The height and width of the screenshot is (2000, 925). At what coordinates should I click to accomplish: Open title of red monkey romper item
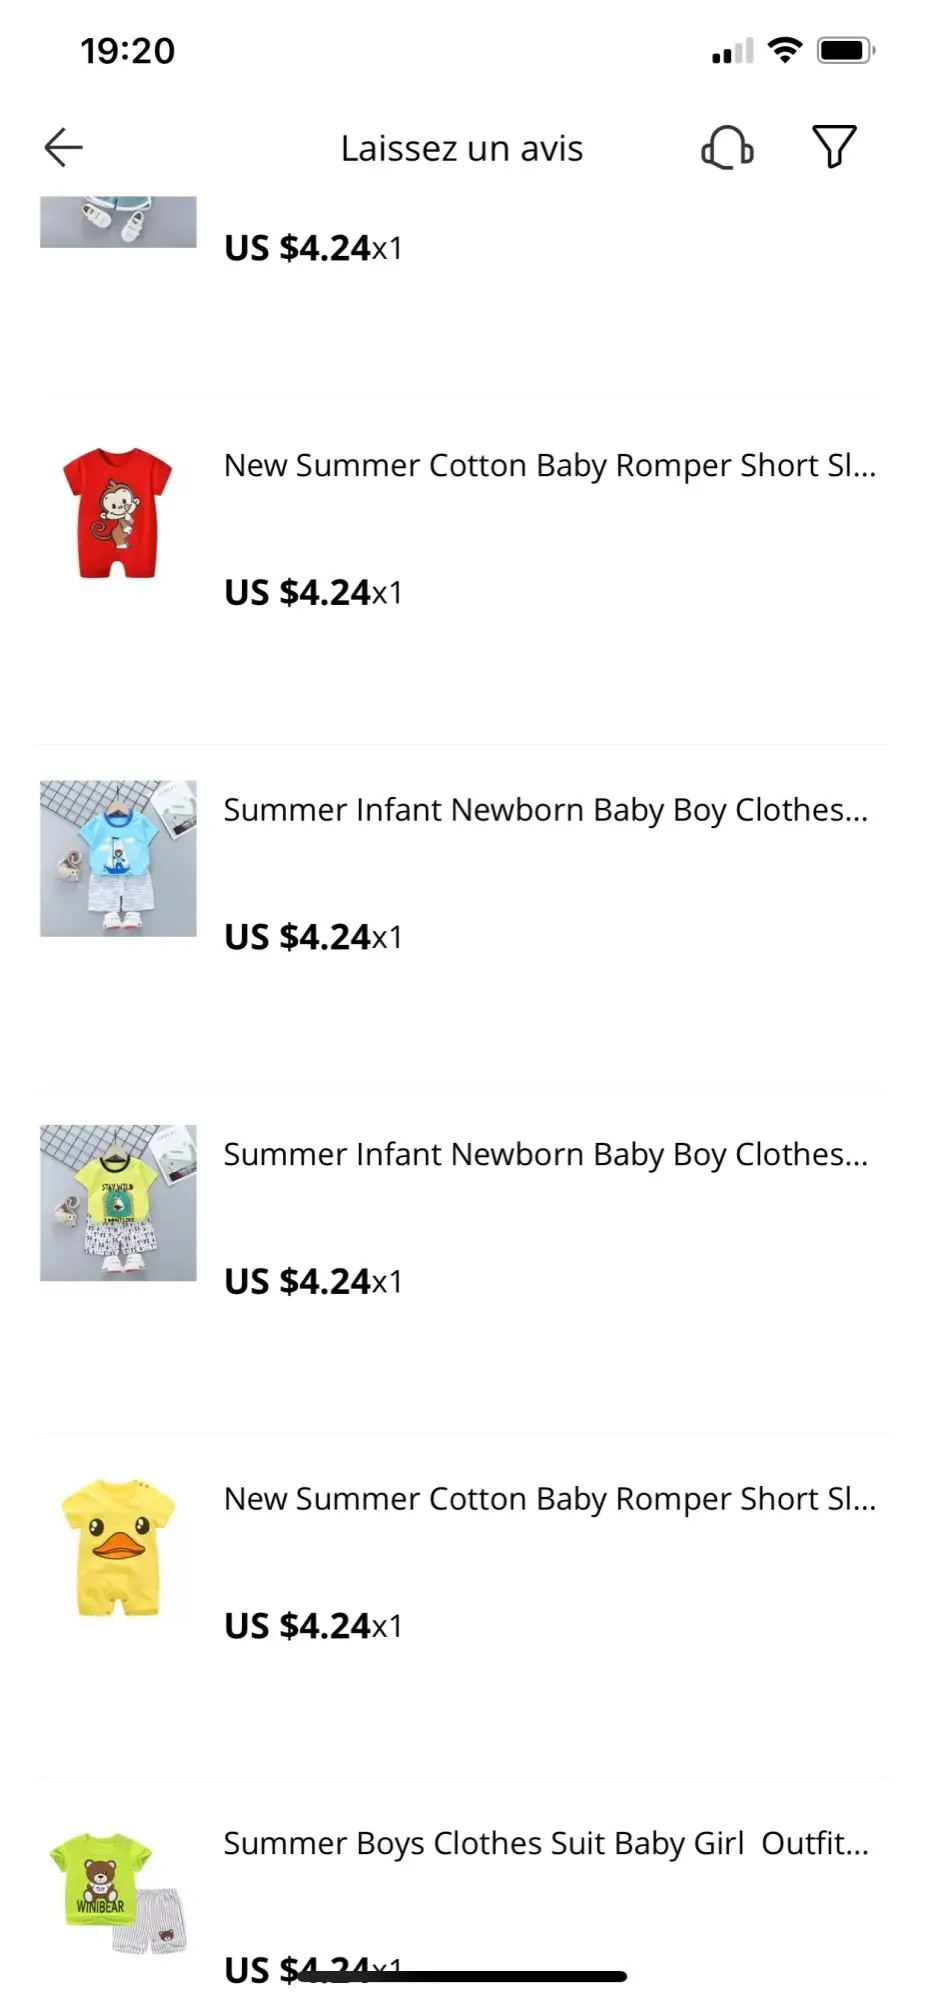pyautogui.click(x=549, y=466)
